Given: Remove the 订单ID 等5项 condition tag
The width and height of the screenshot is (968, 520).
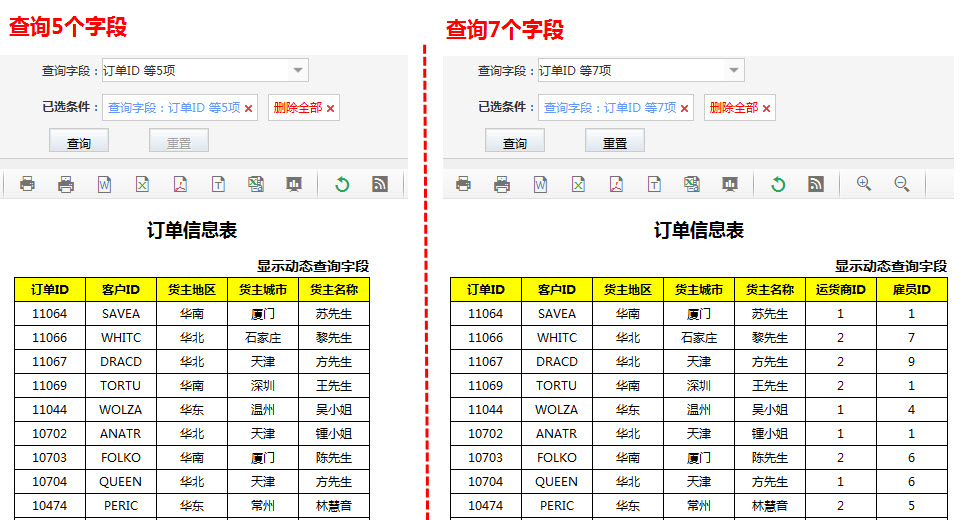Looking at the screenshot, I should click(x=249, y=108).
